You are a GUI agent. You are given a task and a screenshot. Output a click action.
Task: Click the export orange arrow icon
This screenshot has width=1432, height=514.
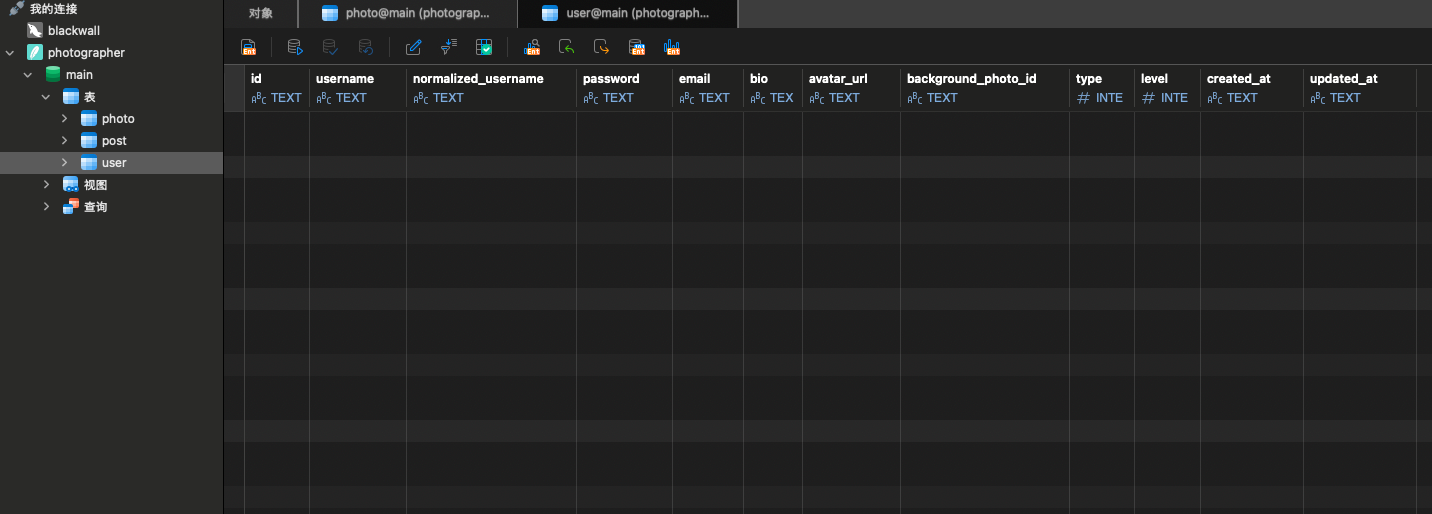tap(601, 47)
